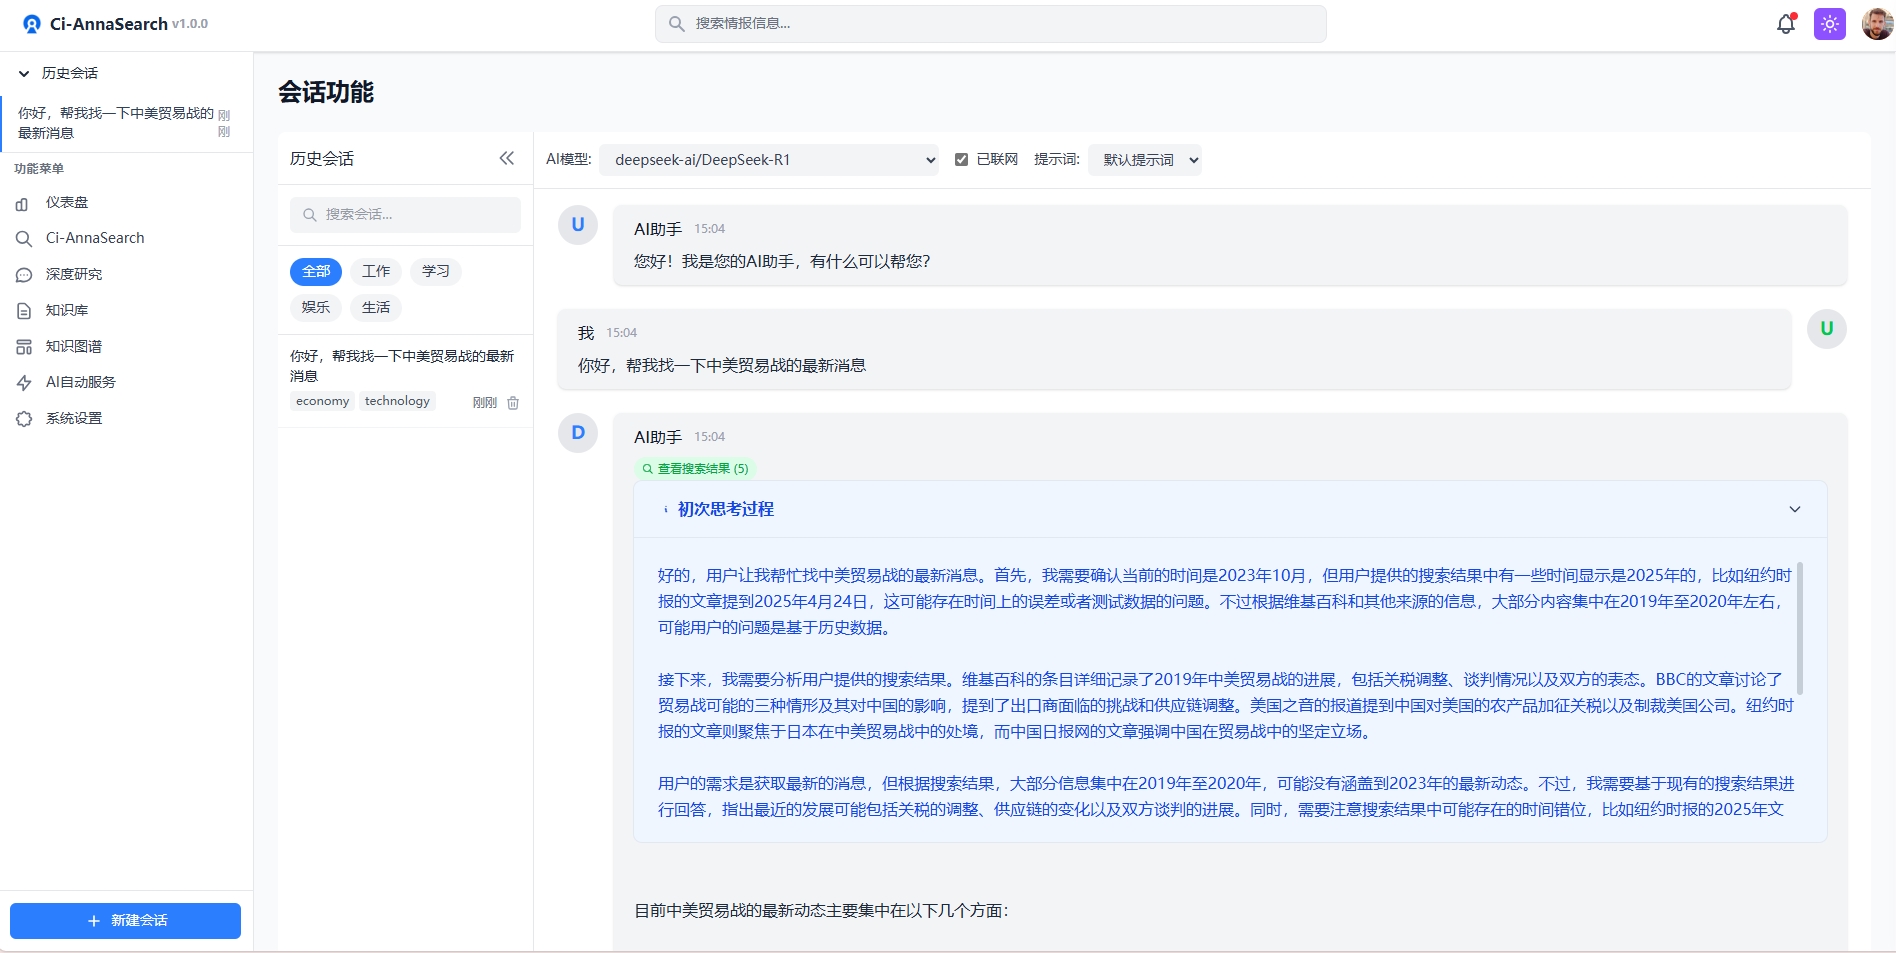Delete the conversation using the trash icon
The height and width of the screenshot is (953, 1896).
[x=513, y=402]
